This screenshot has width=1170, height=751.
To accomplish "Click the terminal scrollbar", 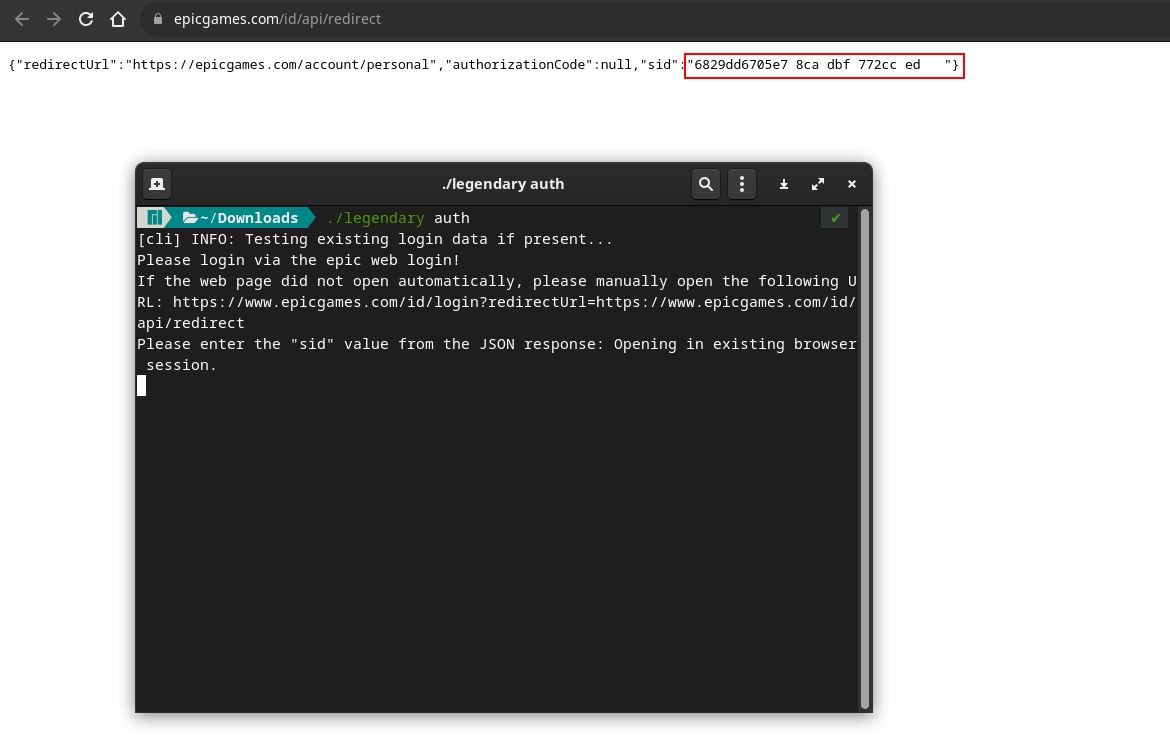I will click(x=865, y=458).
